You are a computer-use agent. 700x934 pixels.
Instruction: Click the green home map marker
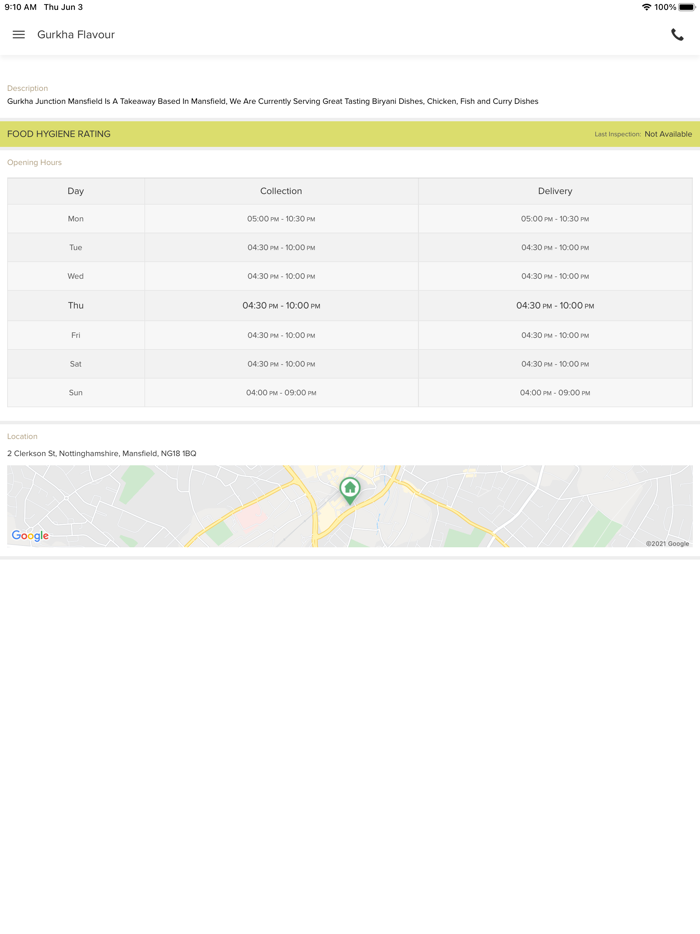coord(350,491)
